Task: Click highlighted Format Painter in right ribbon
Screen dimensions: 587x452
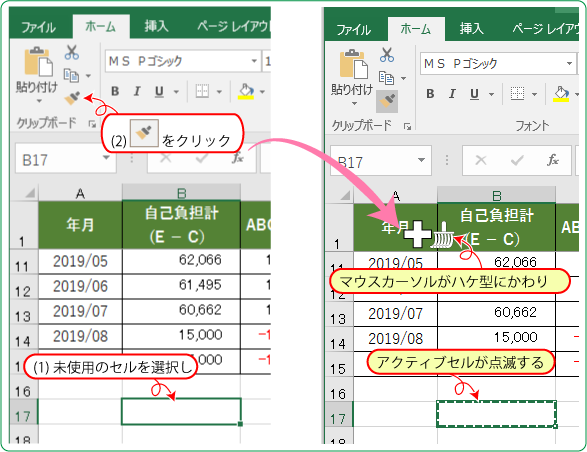Action: pyautogui.click(x=387, y=101)
